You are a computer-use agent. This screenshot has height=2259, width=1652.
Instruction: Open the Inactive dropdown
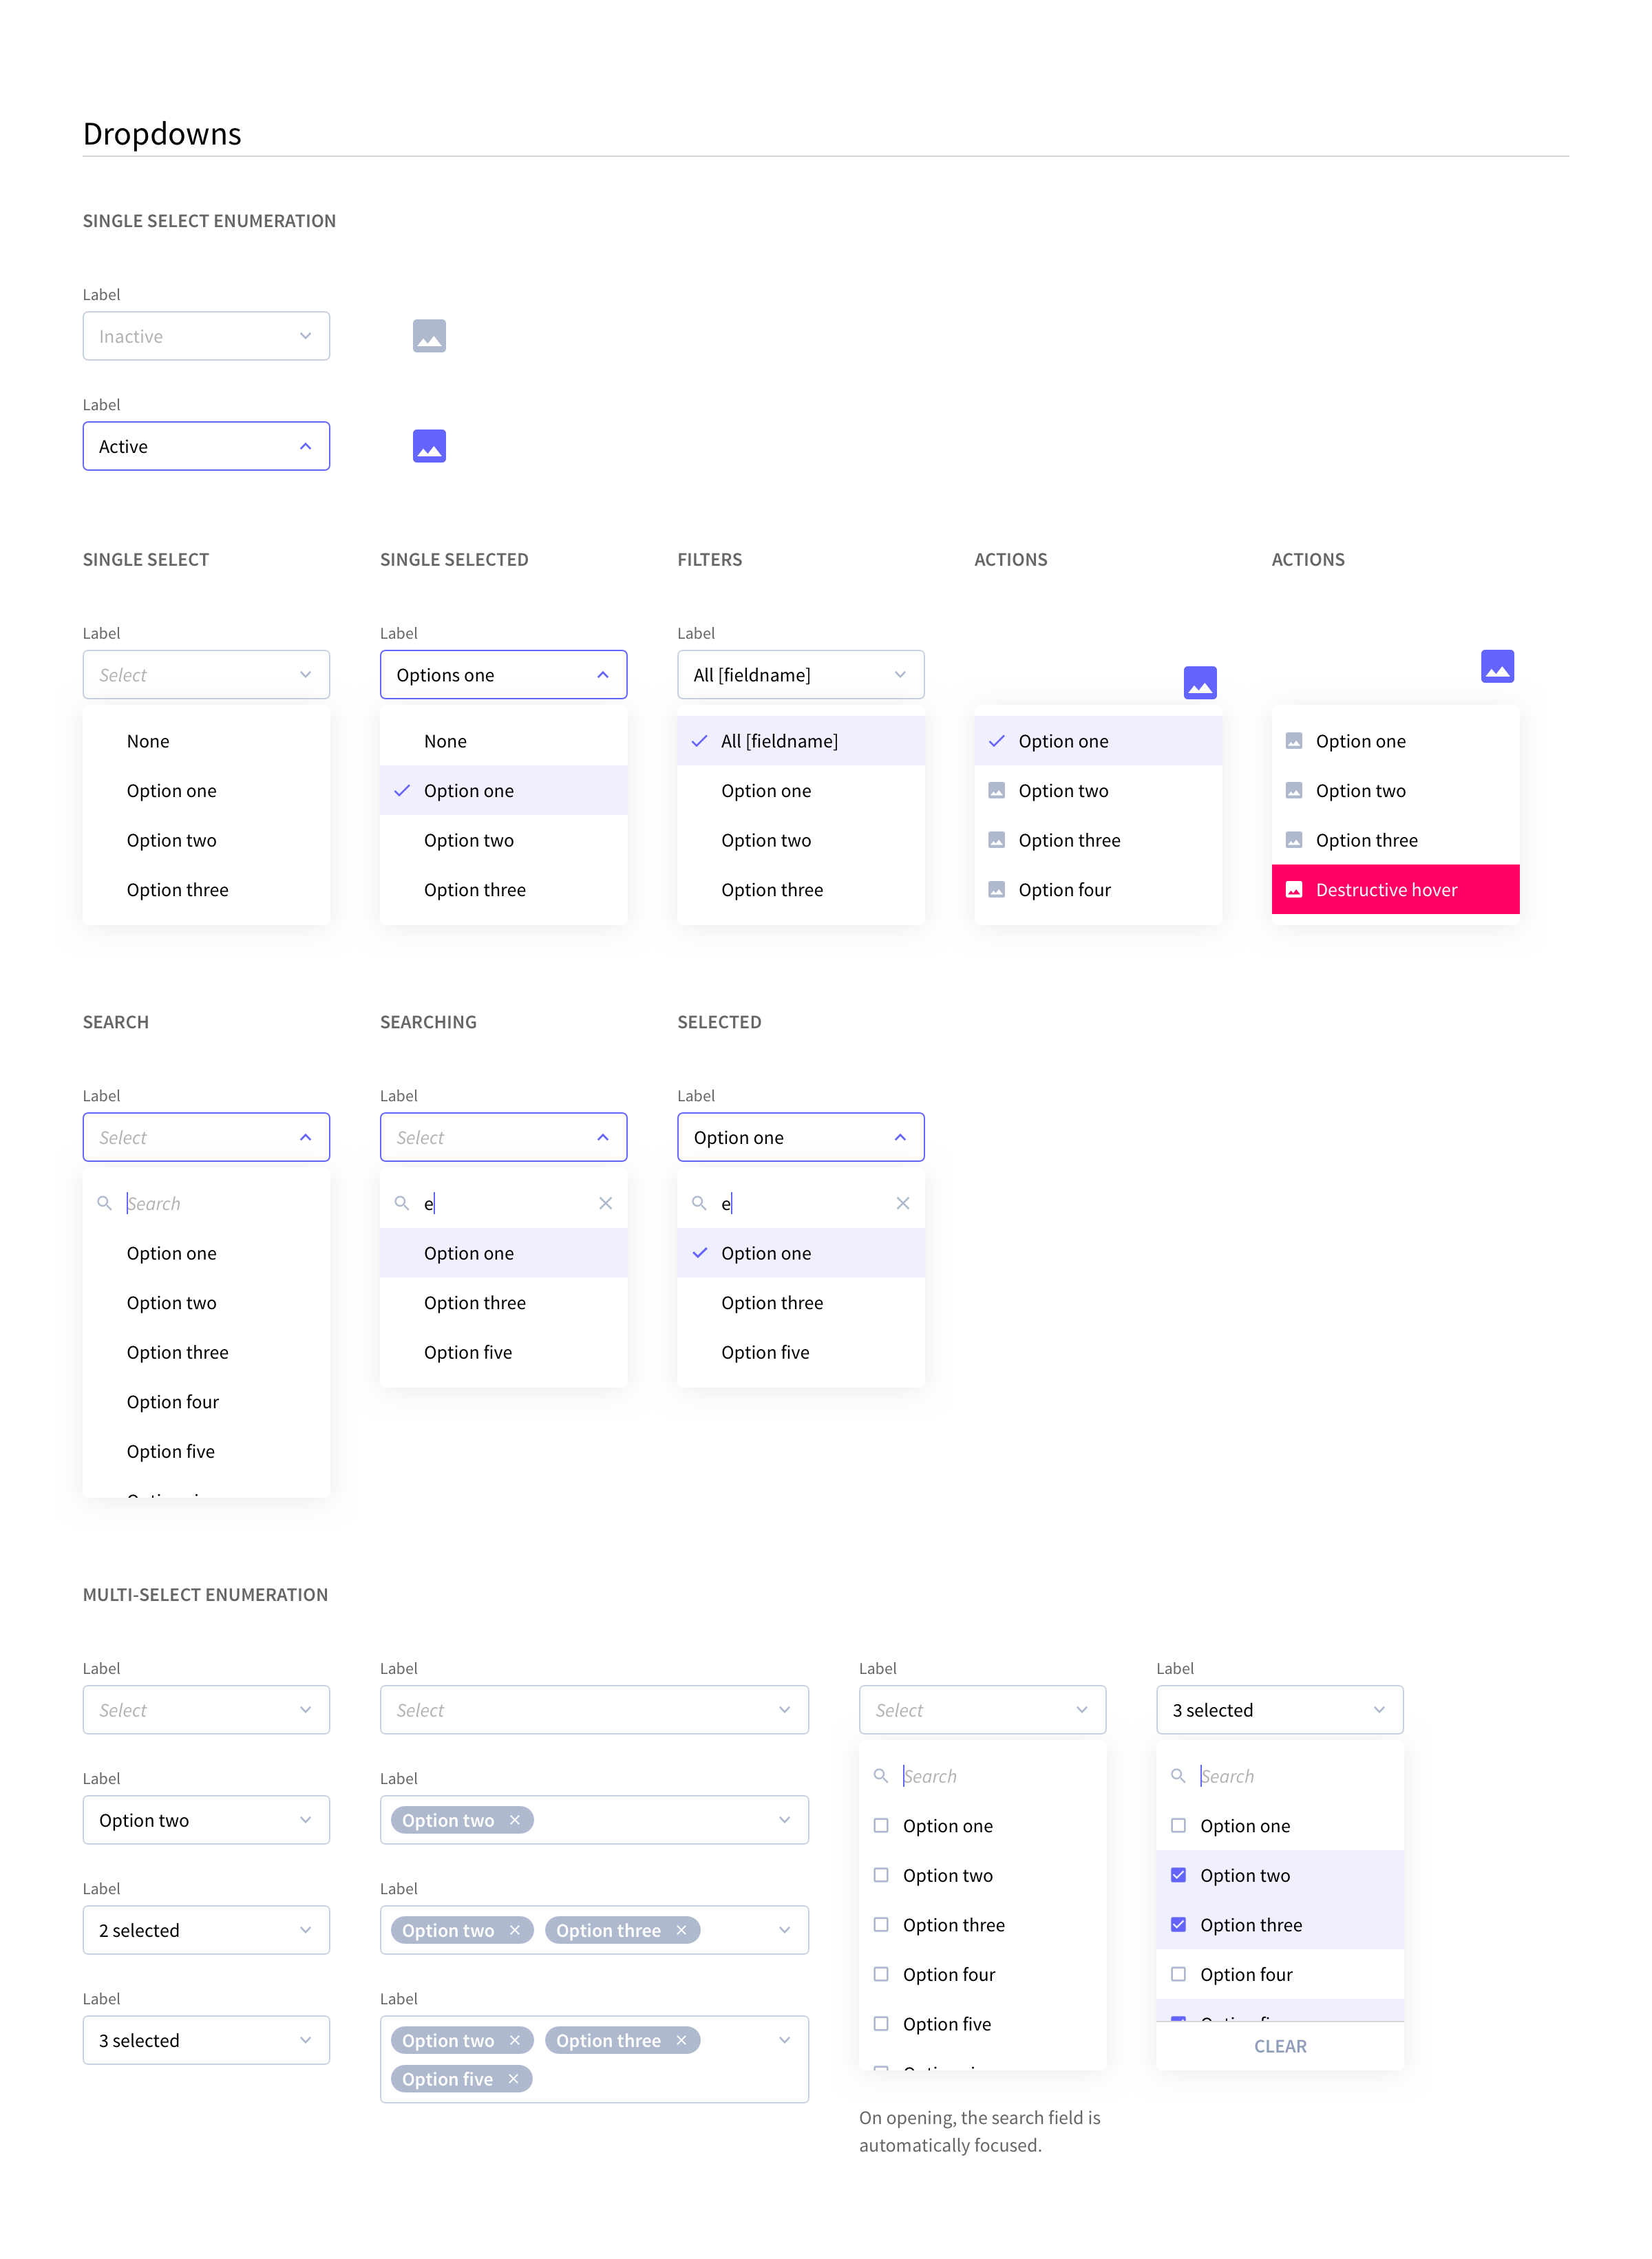[x=206, y=336]
